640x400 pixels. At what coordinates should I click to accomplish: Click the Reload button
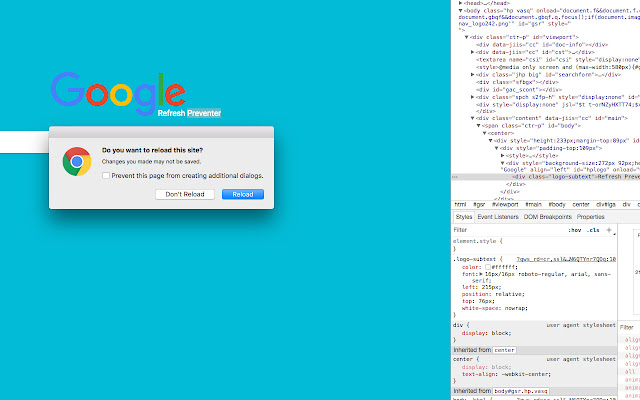point(243,194)
